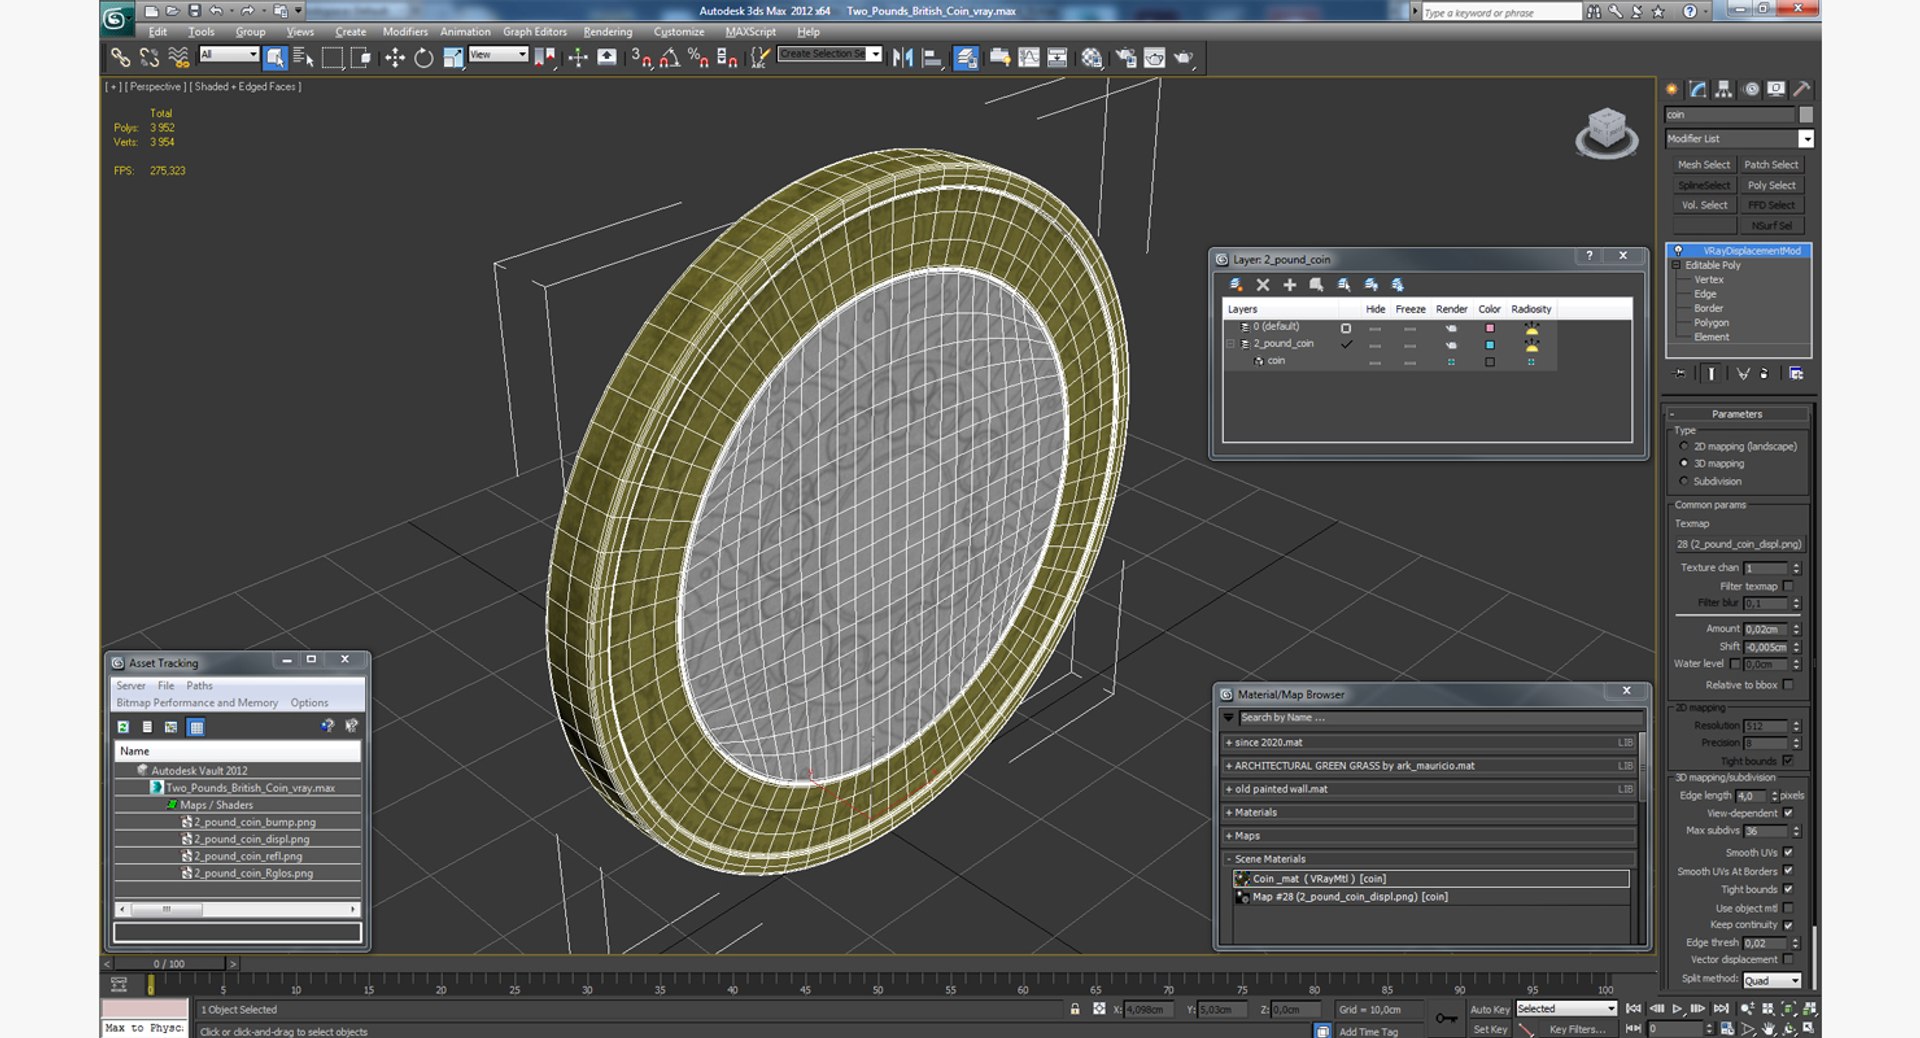The height and width of the screenshot is (1038, 1920).
Task: Click the render teapot icon
Action: point(1183,58)
